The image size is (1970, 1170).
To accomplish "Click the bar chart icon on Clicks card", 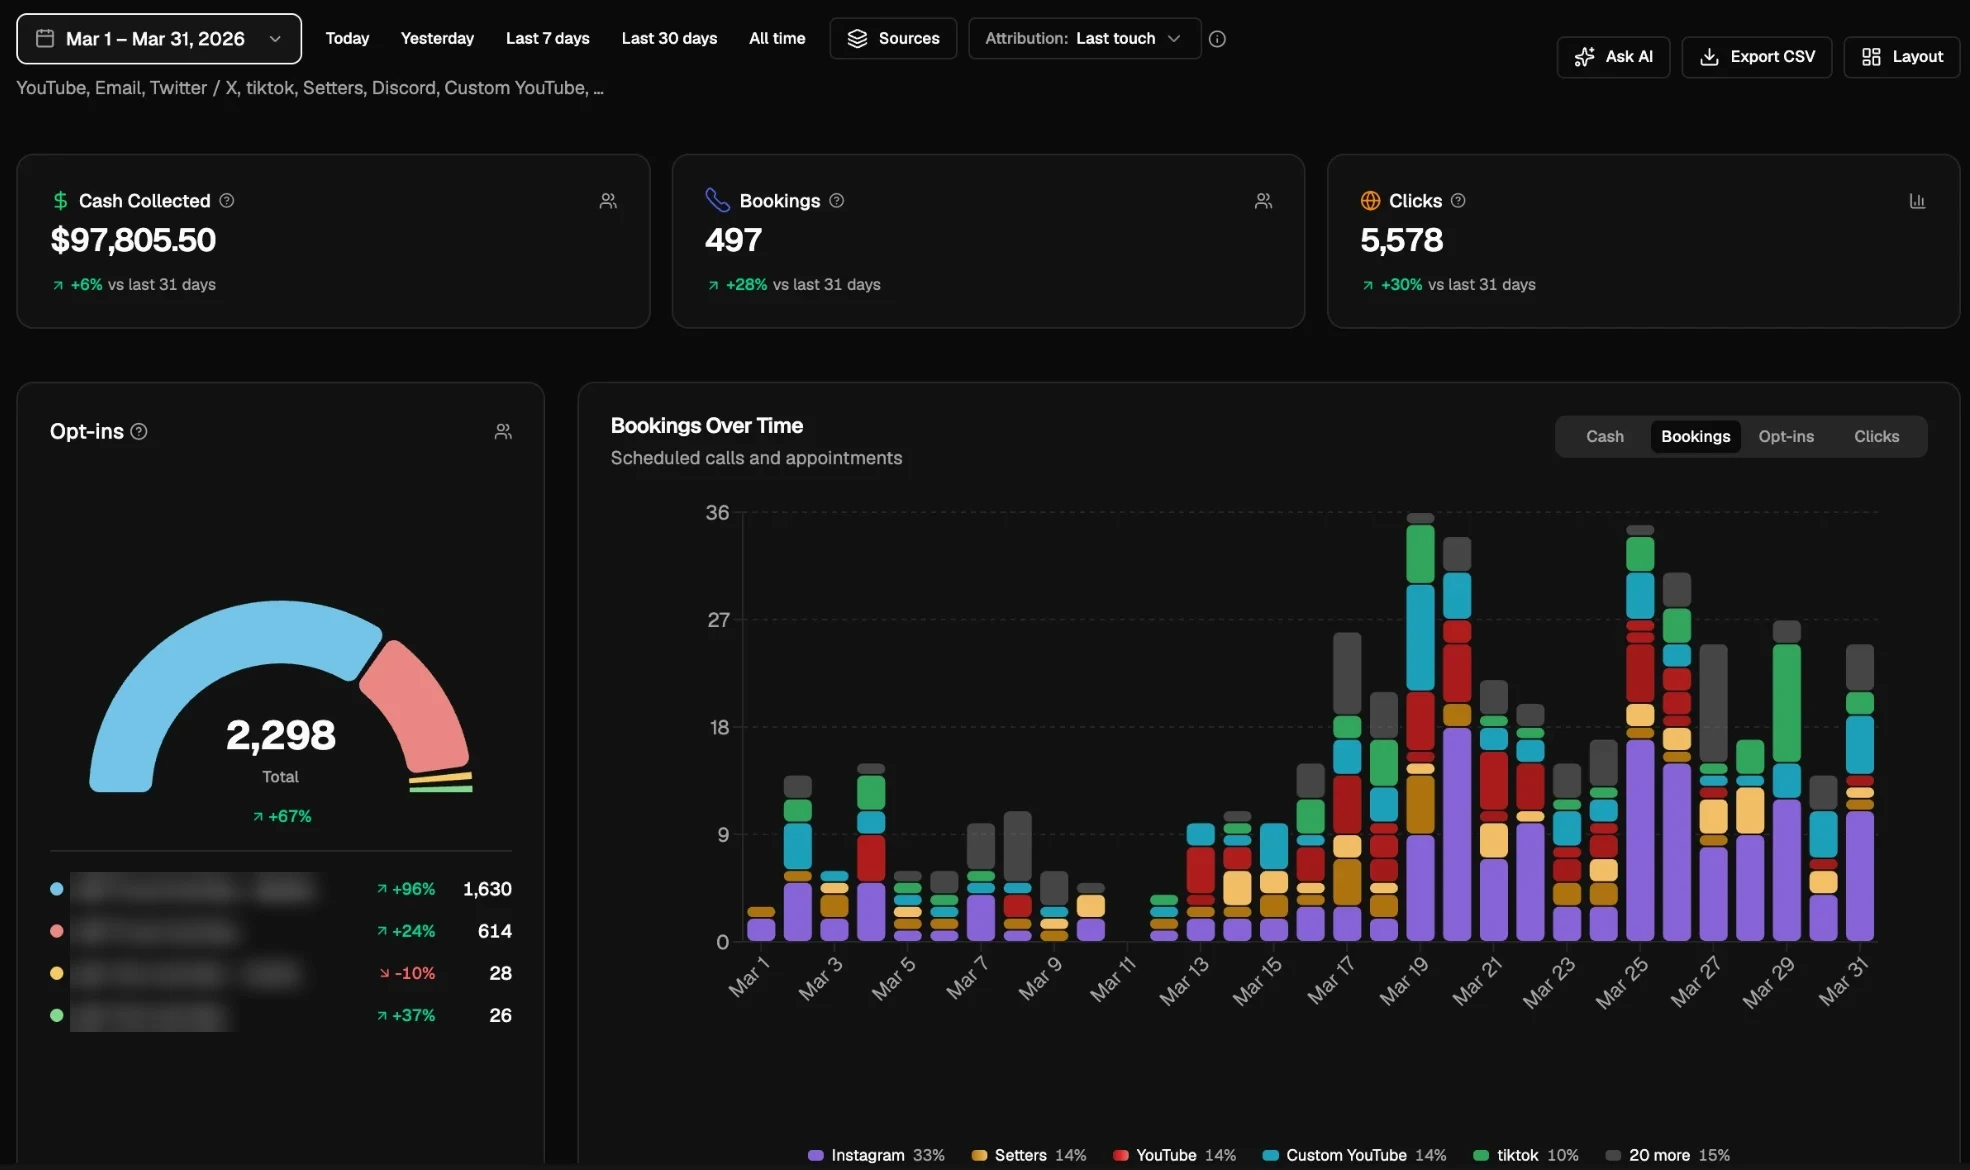I will coord(1917,201).
